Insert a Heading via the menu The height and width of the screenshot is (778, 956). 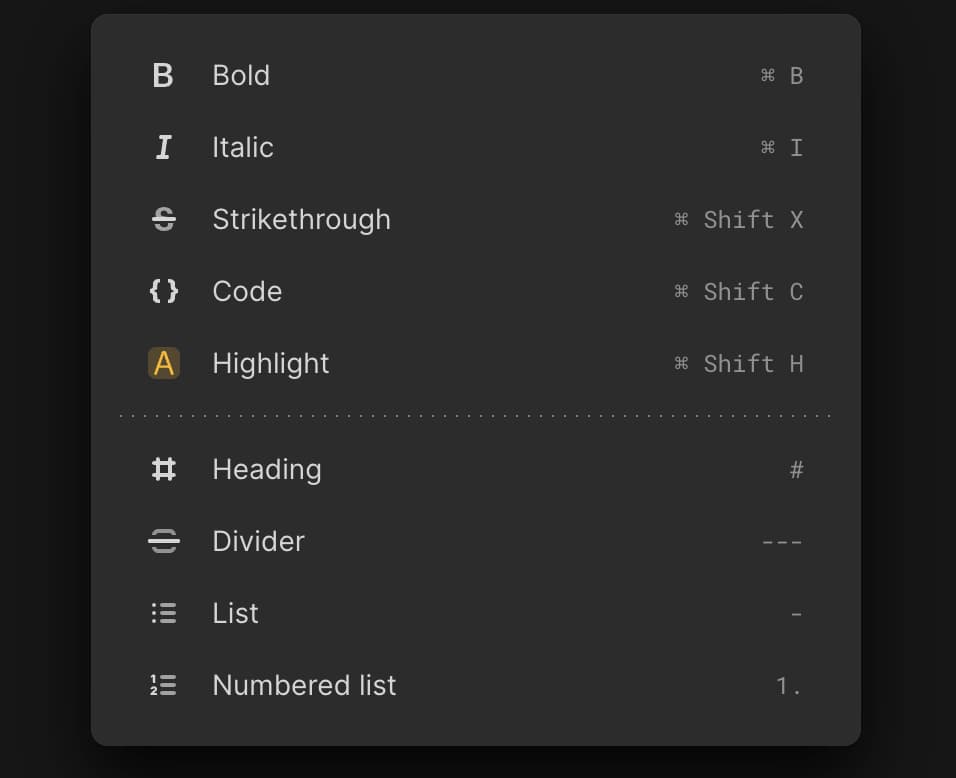point(267,470)
